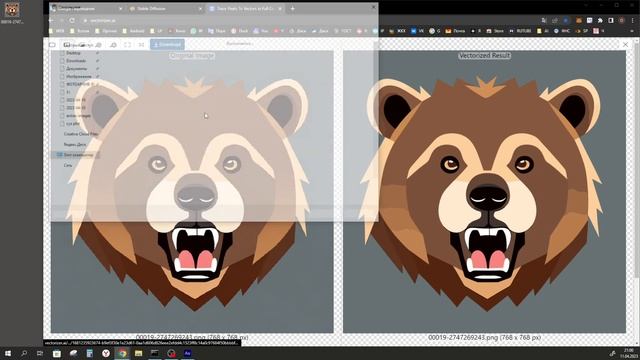Image resolution: width=640 pixels, height=360 pixels.
Task: Open the ФНС bookmark
Action: point(562,31)
